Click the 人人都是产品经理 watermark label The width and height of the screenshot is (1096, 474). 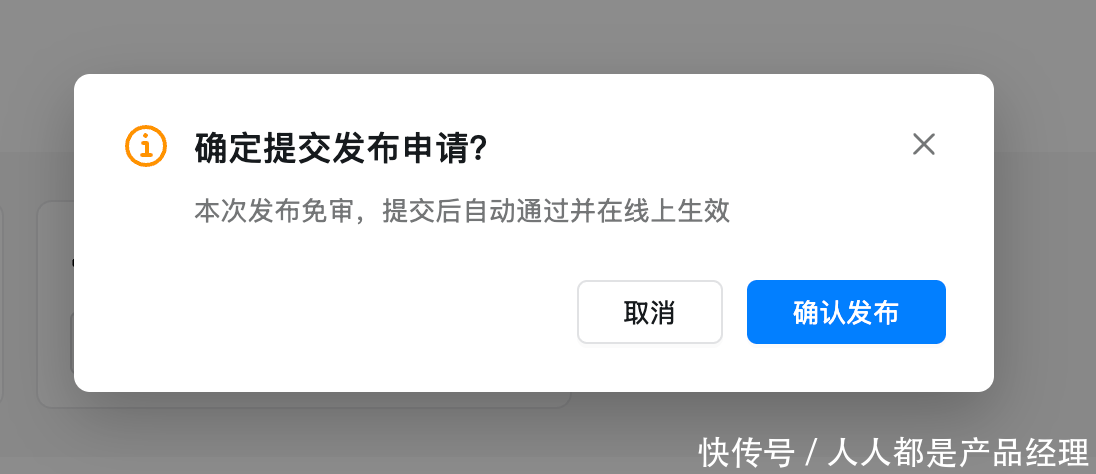click(958, 453)
